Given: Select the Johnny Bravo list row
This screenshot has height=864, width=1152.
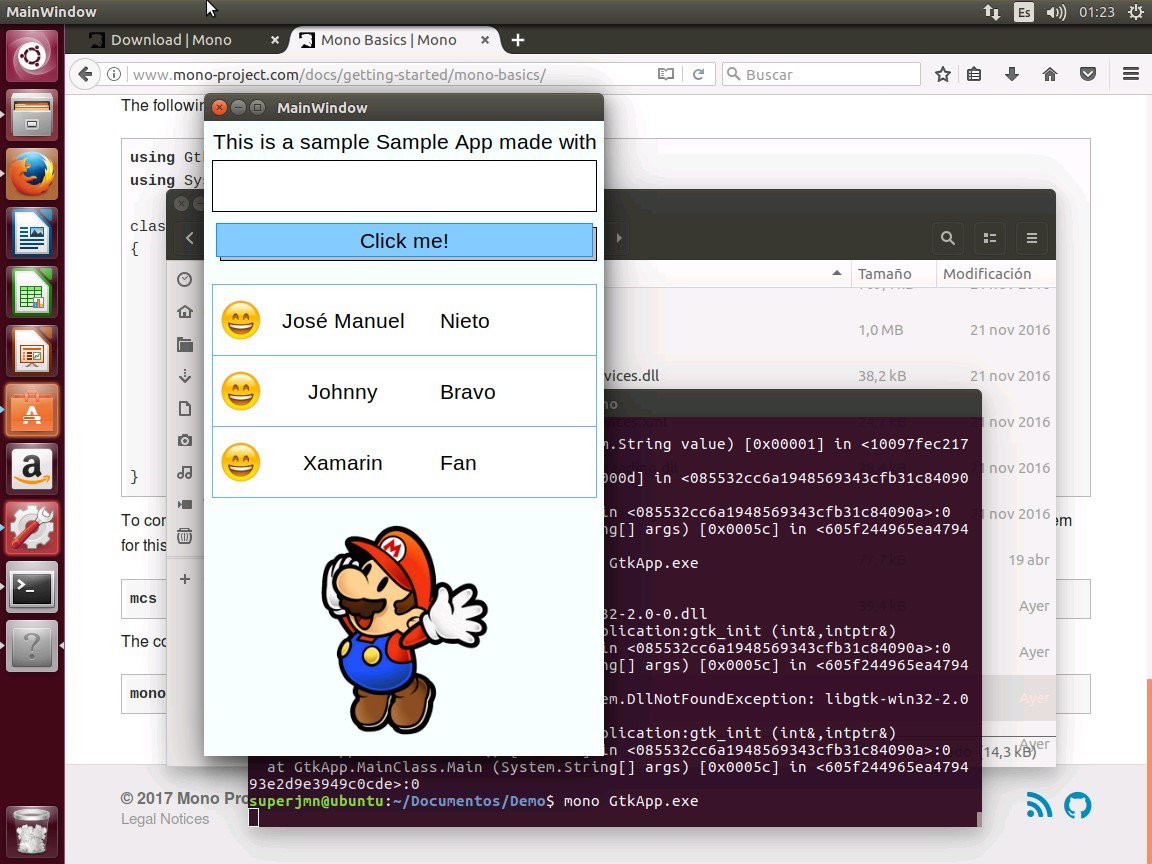Looking at the screenshot, I should [404, 392].
